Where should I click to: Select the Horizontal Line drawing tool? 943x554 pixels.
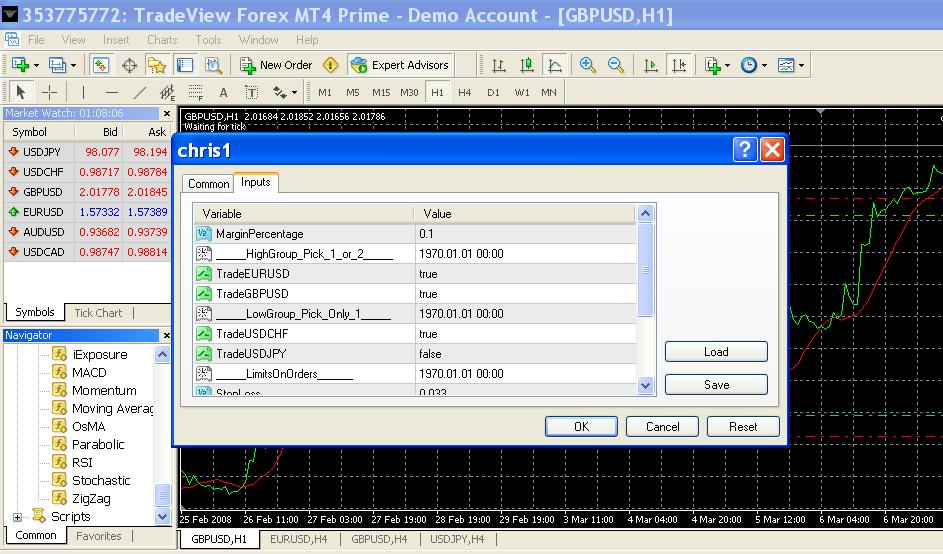pos(111,93)
